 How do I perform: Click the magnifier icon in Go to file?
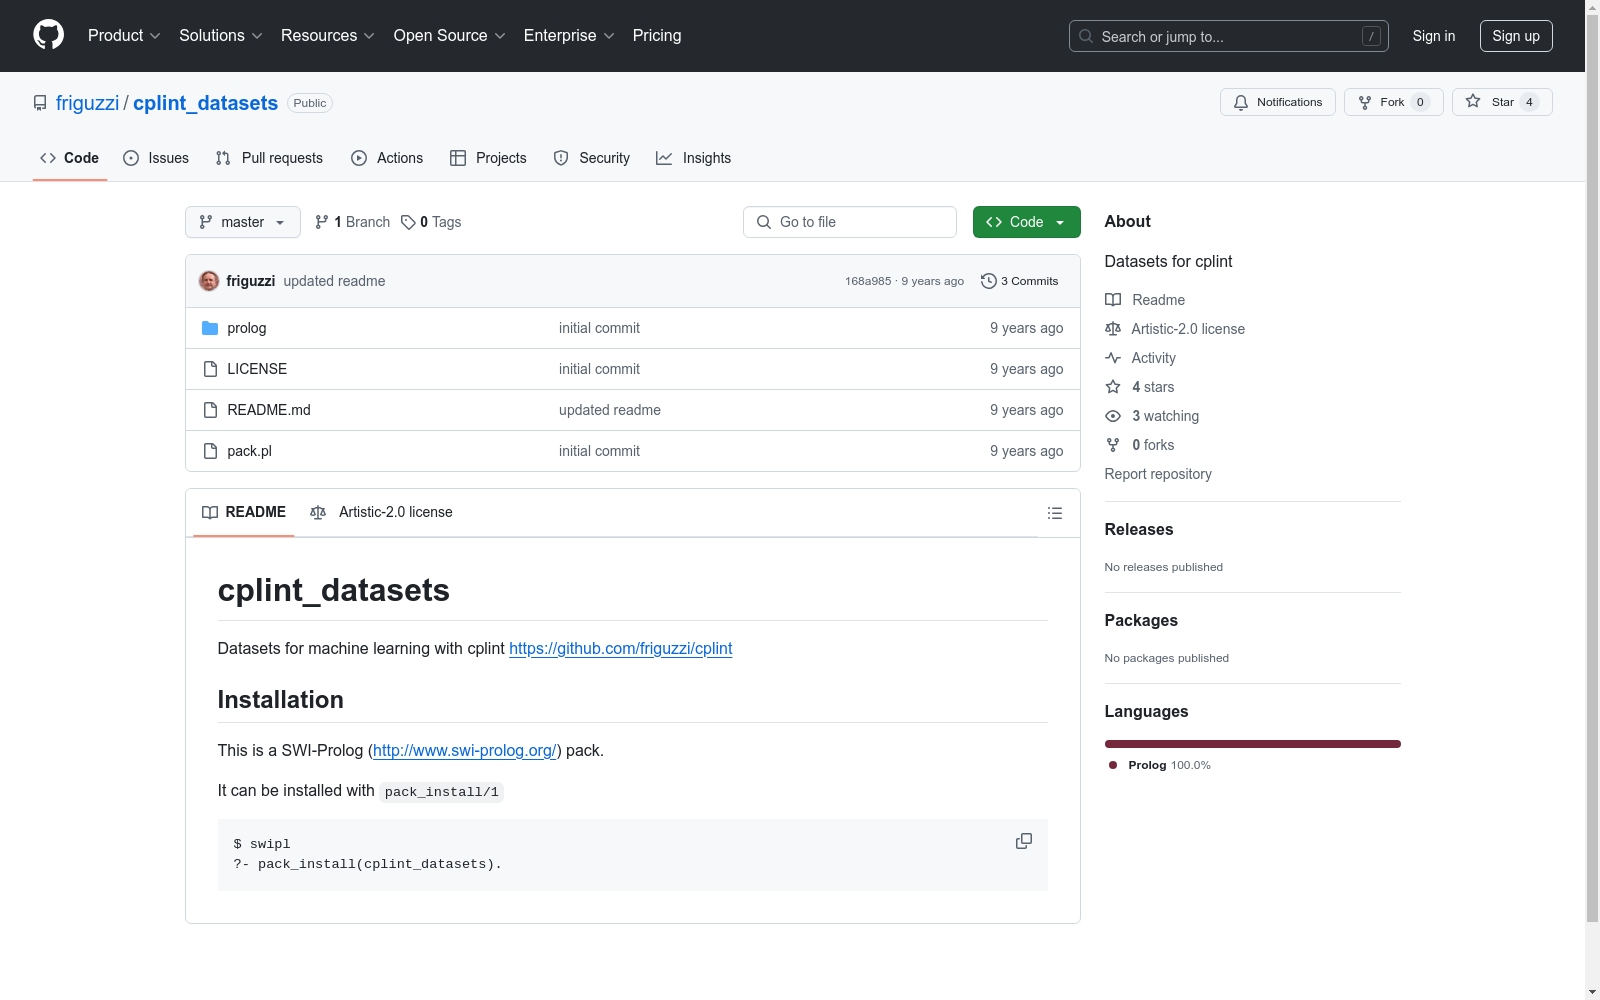coord(764,222)
